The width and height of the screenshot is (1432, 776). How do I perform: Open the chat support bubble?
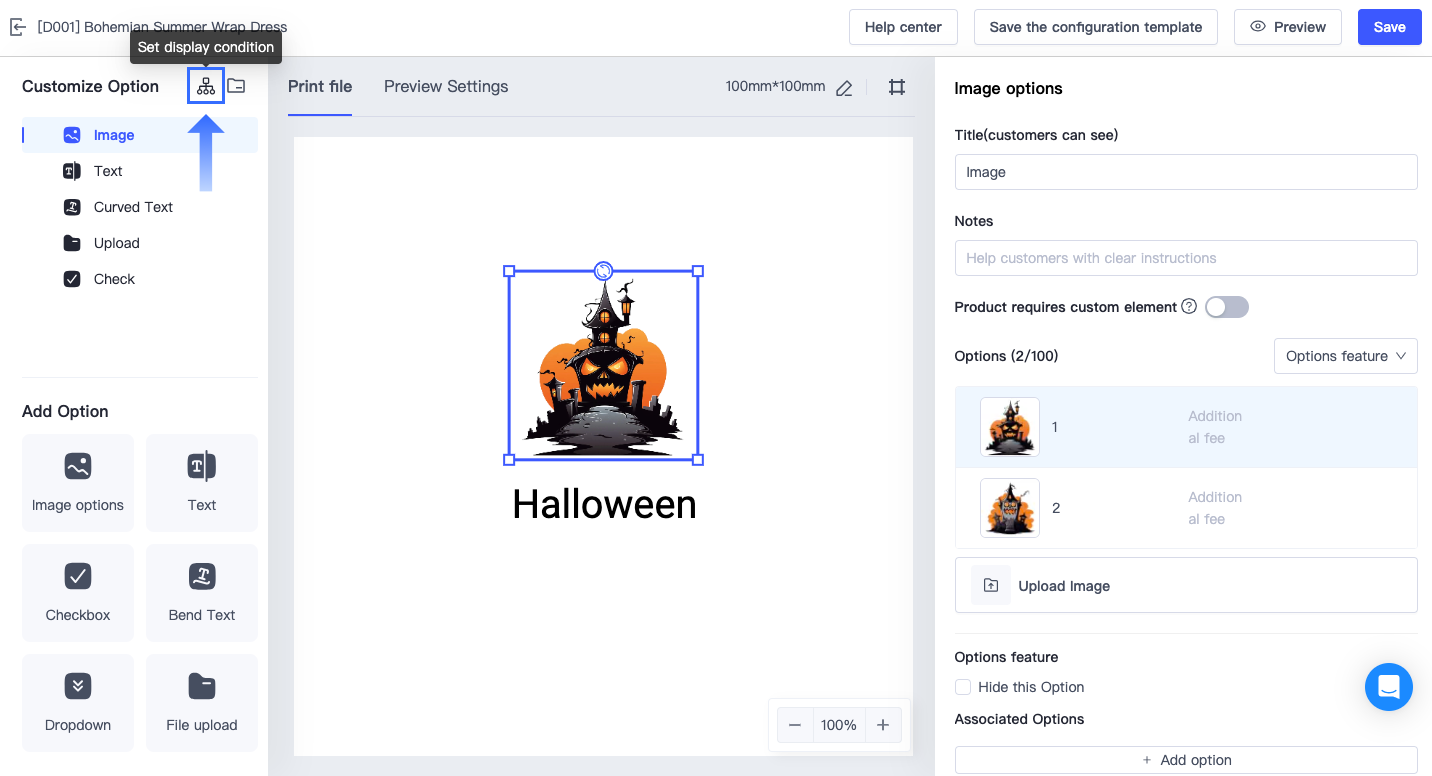[x=1388, y=687]
